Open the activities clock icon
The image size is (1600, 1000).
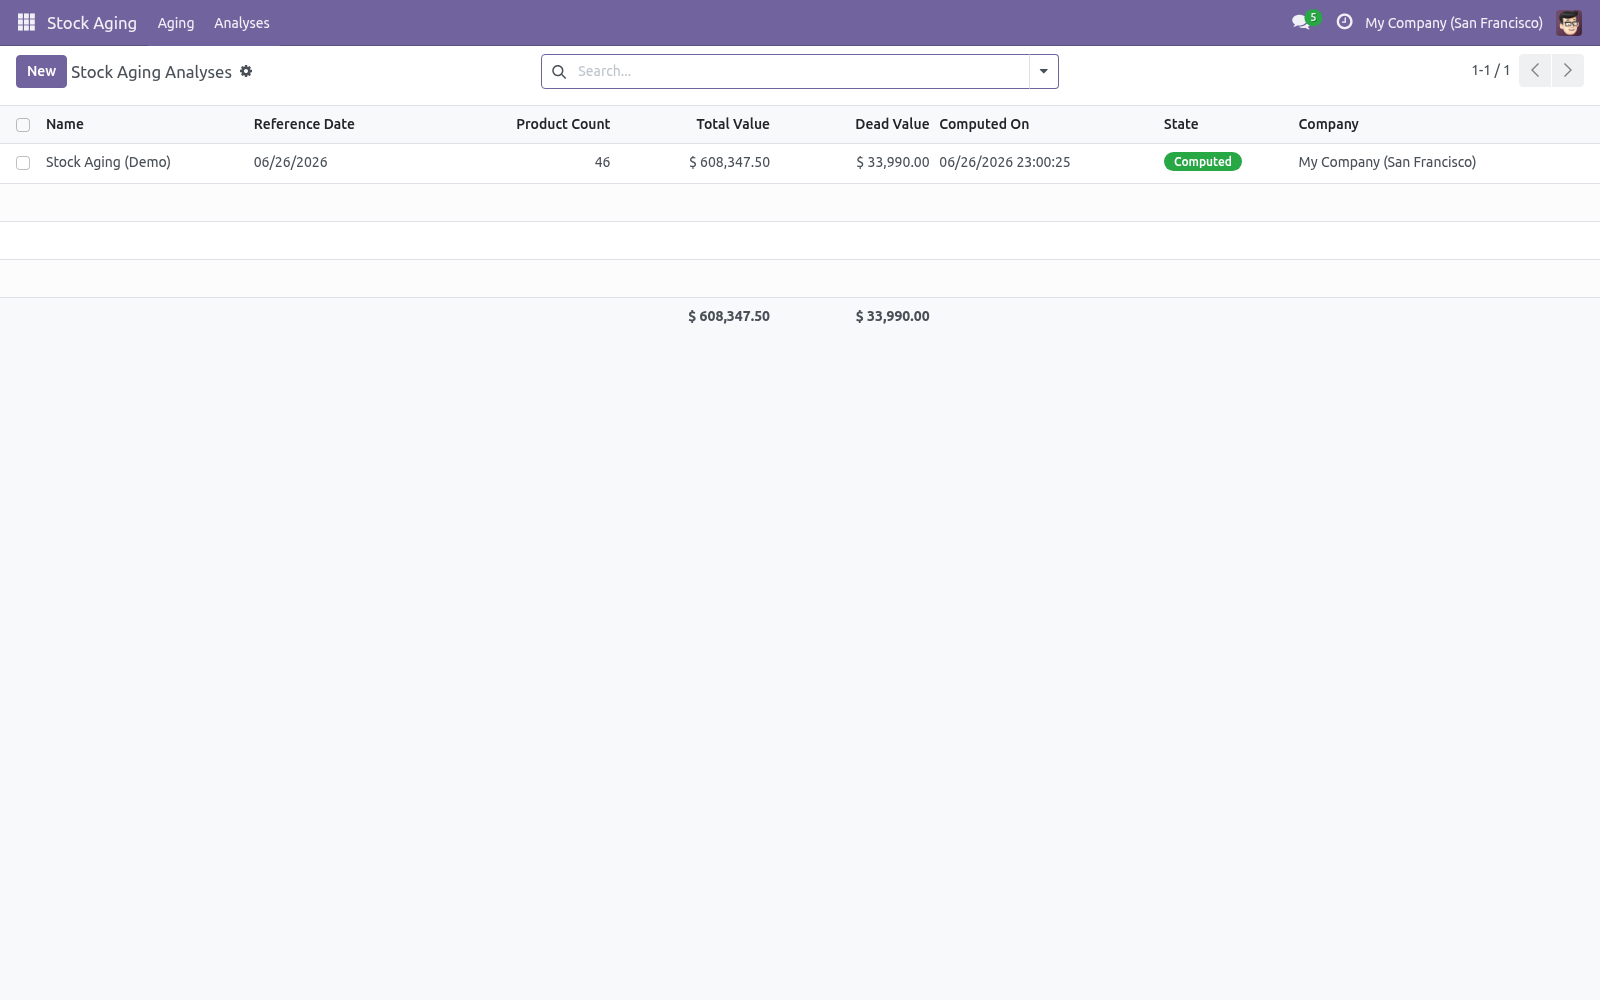click(1344, 22)
